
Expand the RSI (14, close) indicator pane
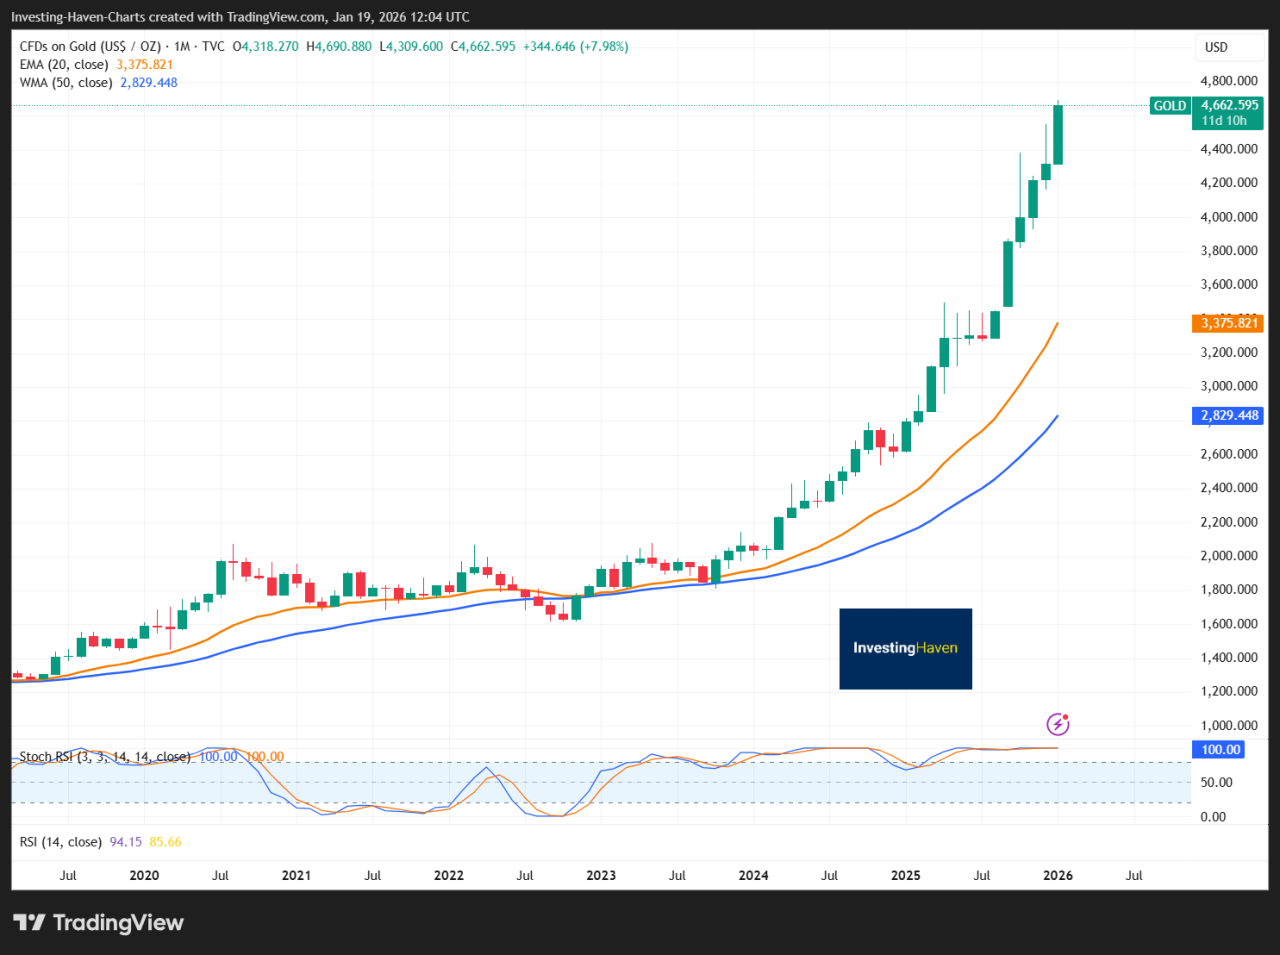(x=60, y=842)
